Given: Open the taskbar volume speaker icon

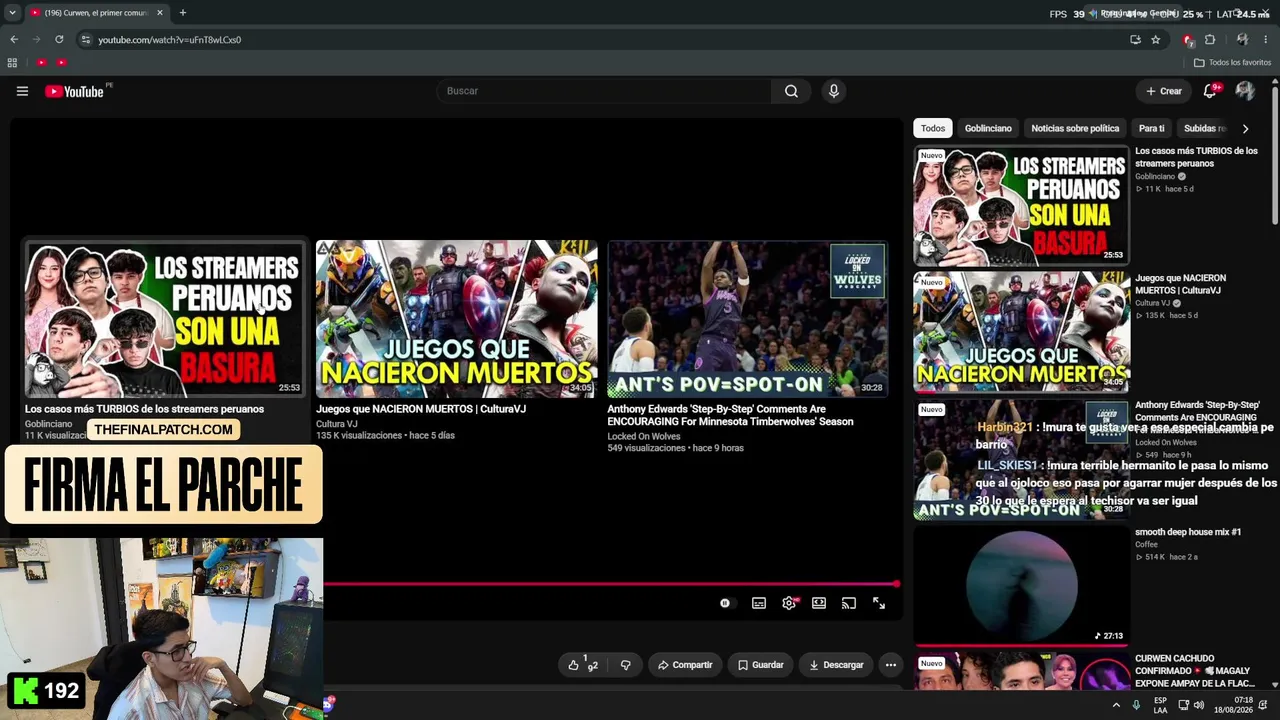Looking at the screenshot, I should (x=1199, y=705).
